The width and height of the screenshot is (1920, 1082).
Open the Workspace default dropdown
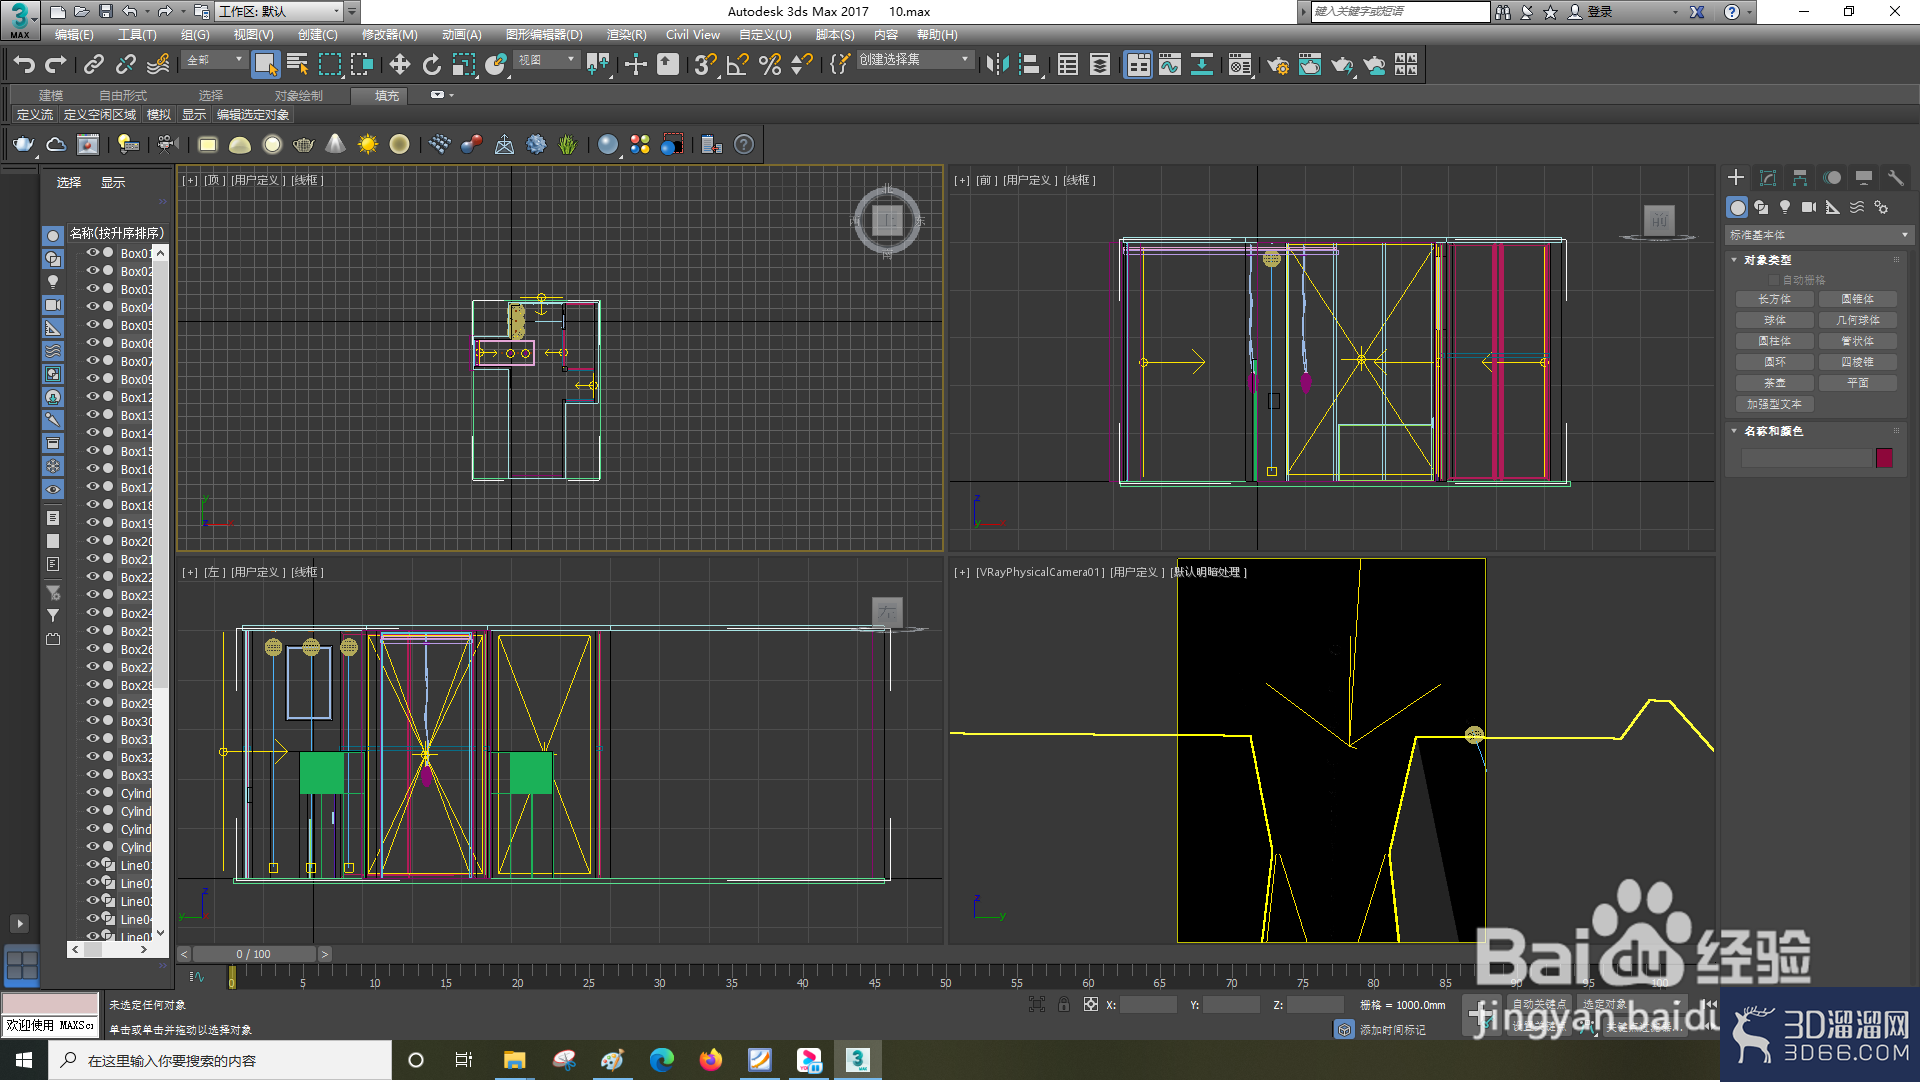[x=278, y=12]
